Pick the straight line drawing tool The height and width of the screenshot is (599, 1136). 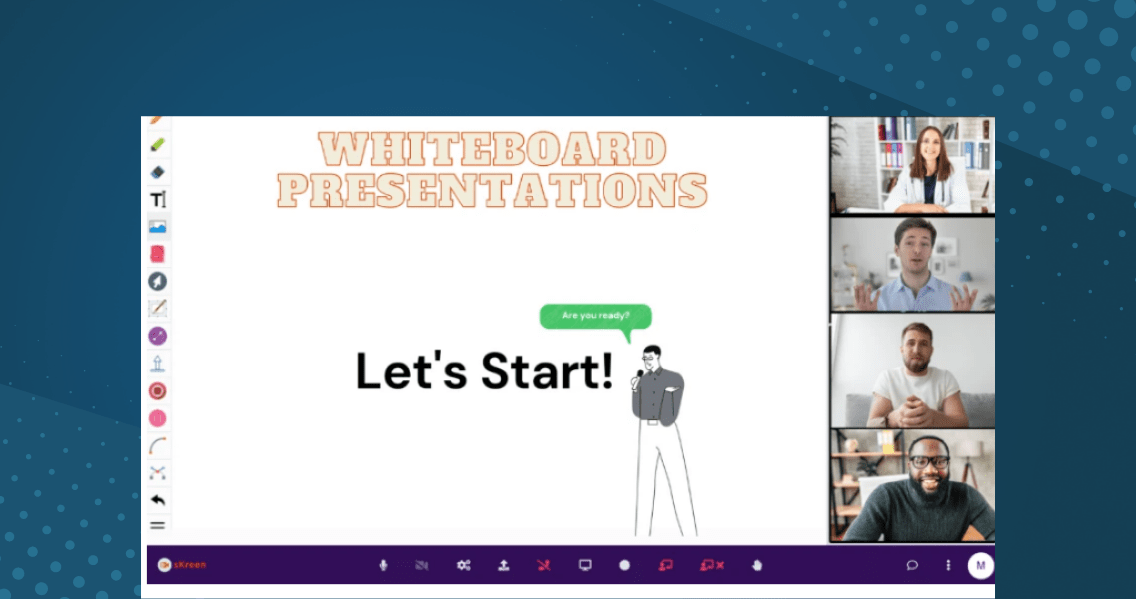click(x=158, y=308)
